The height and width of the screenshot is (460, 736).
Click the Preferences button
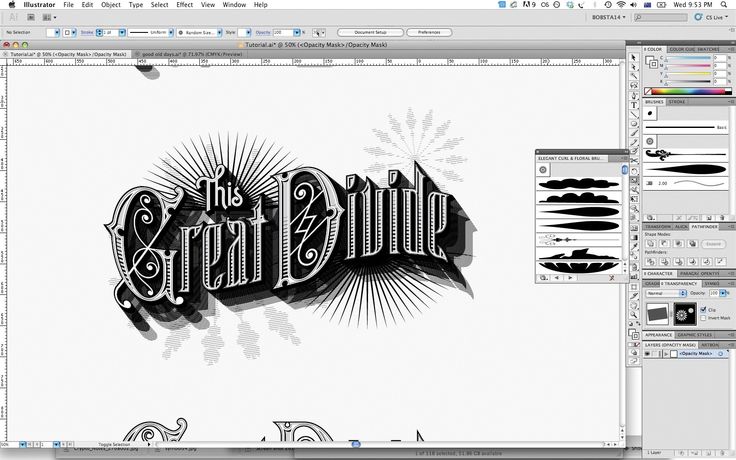point(428,32)
